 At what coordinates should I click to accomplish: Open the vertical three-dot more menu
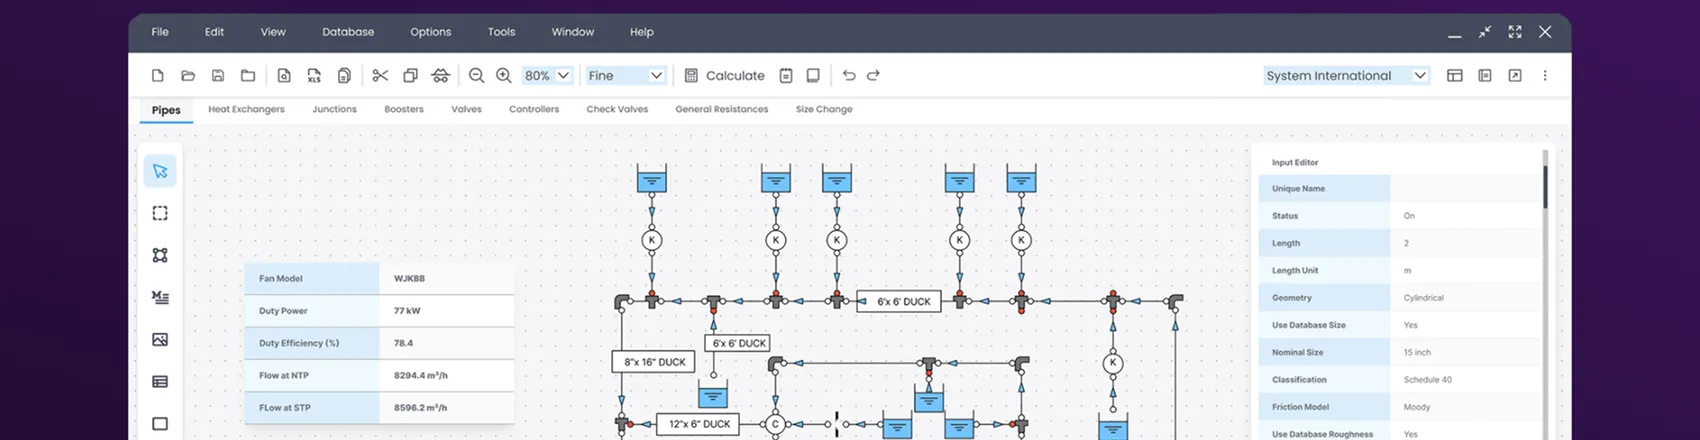1545,75
